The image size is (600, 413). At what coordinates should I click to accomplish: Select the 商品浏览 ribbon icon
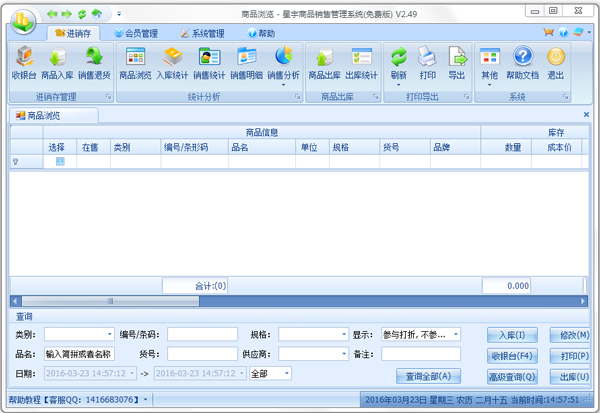[135, 64]
